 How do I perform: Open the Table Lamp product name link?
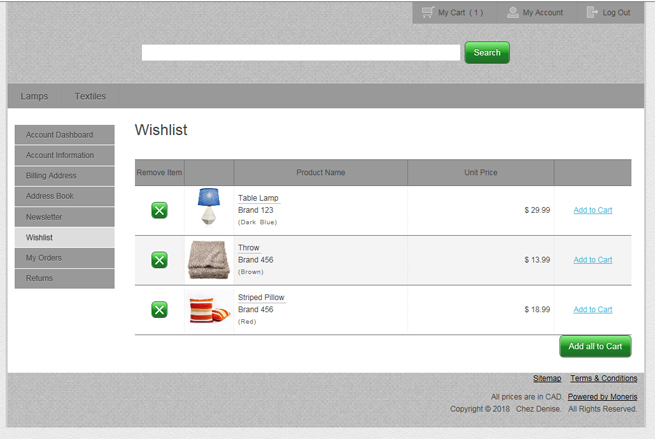pos(258,198)
